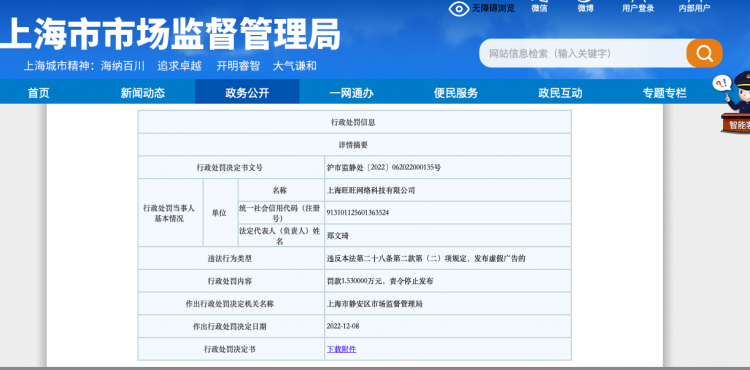Open 政民互动 navigation item
The height and width of the screenshot is (370, 750).
(x=560, y=93)
